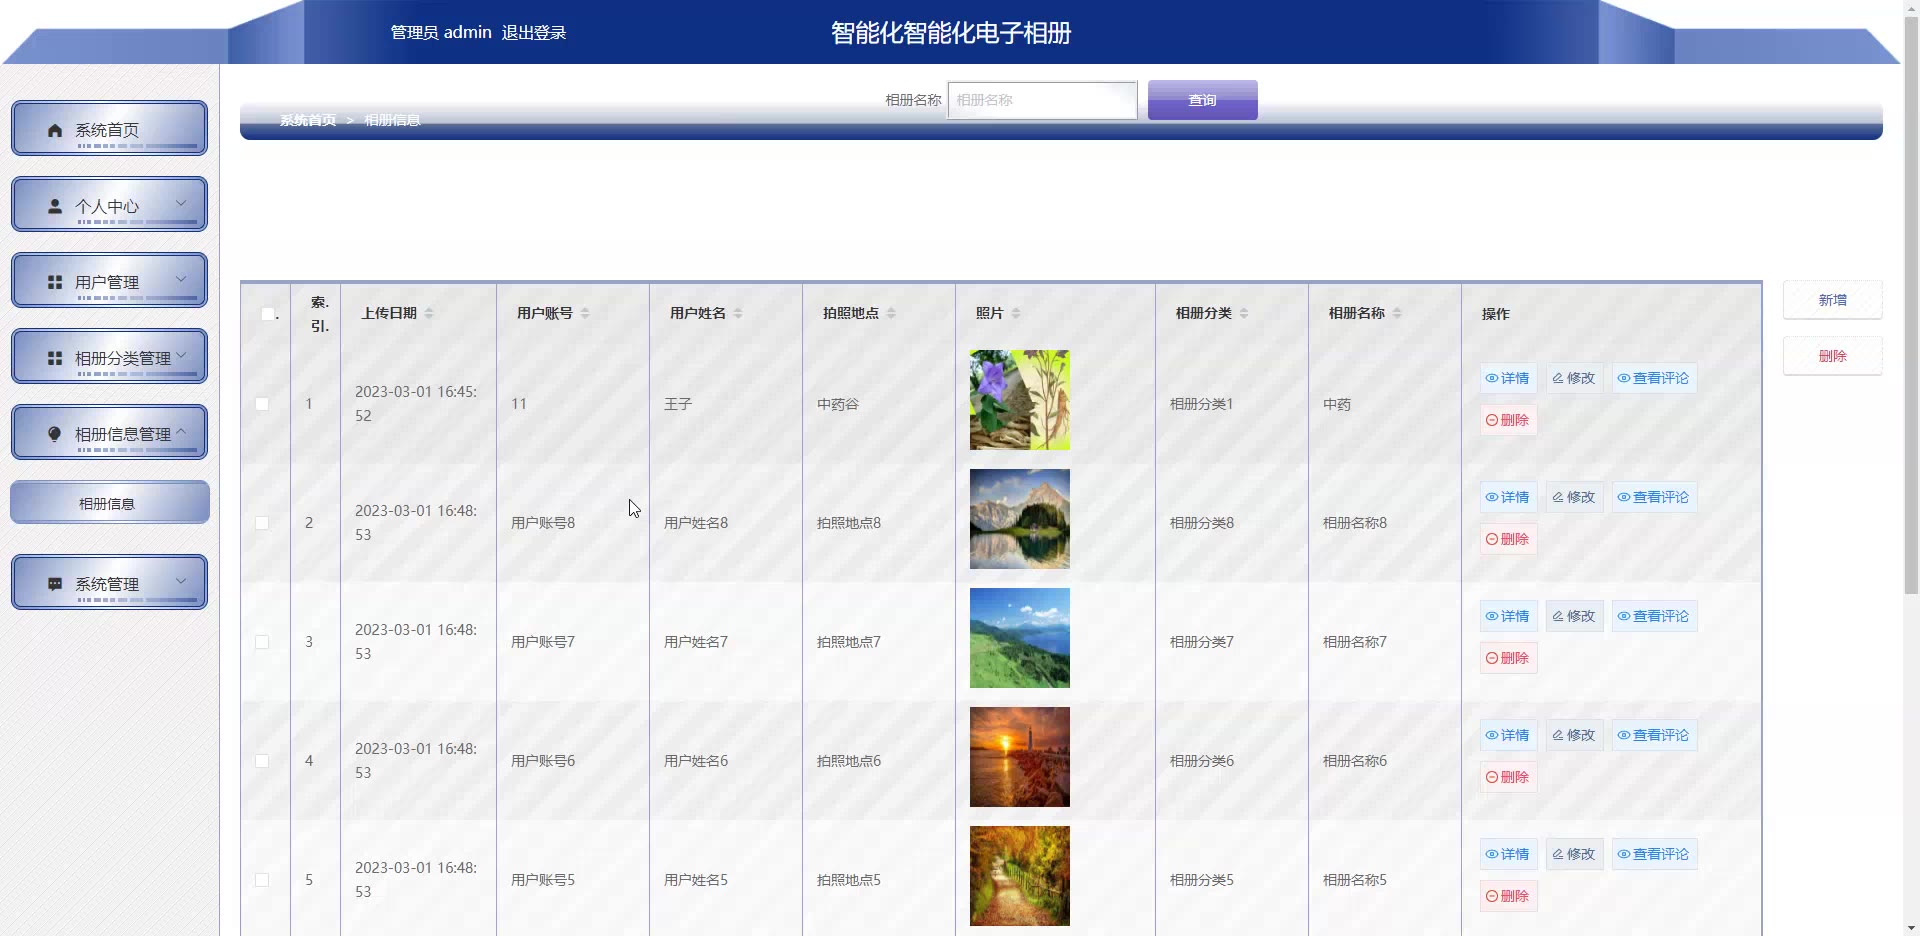This screenshot has height=936, width=1920.
Task: Open the 用户管理 sidebar menu
Action: click(x=109, y=280)
